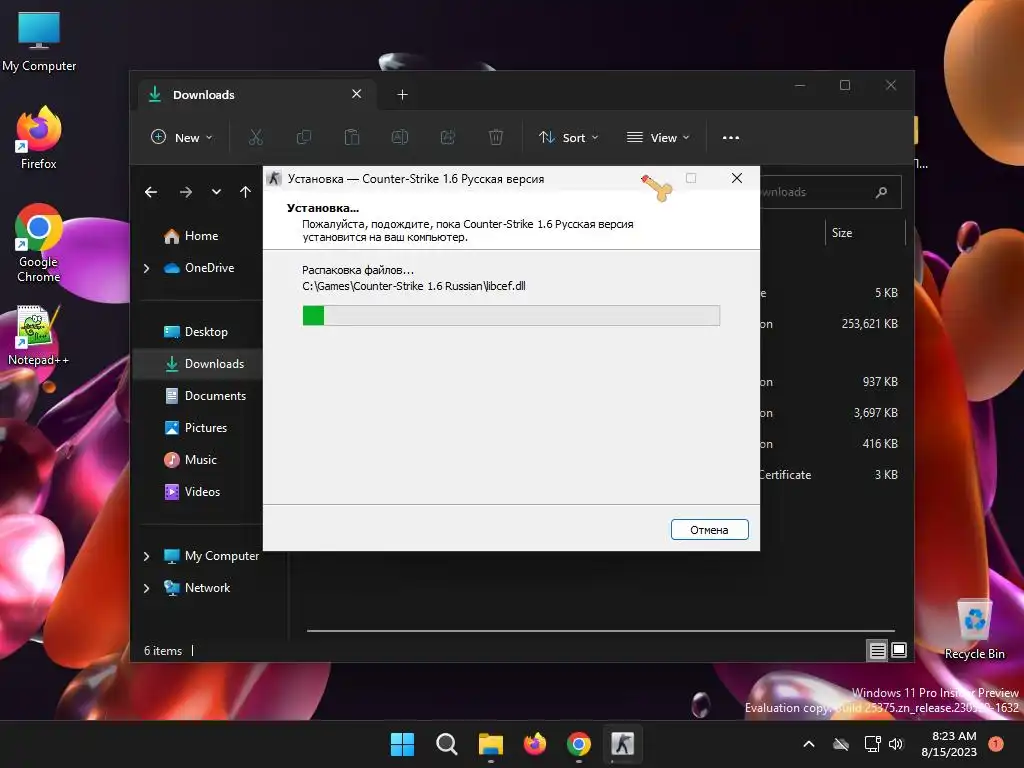Go back using the back arrow

click(x=151, y=192)
